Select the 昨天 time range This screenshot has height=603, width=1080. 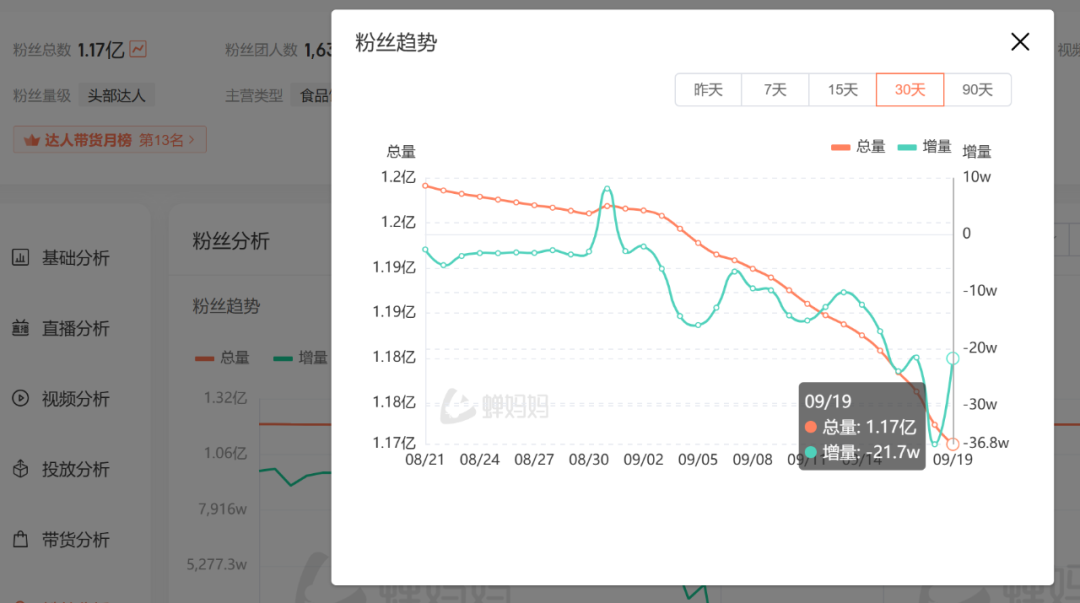(708, 90)
